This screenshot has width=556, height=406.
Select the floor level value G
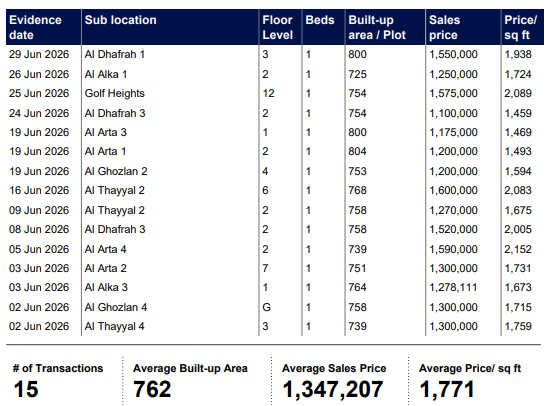coord(266,307)
